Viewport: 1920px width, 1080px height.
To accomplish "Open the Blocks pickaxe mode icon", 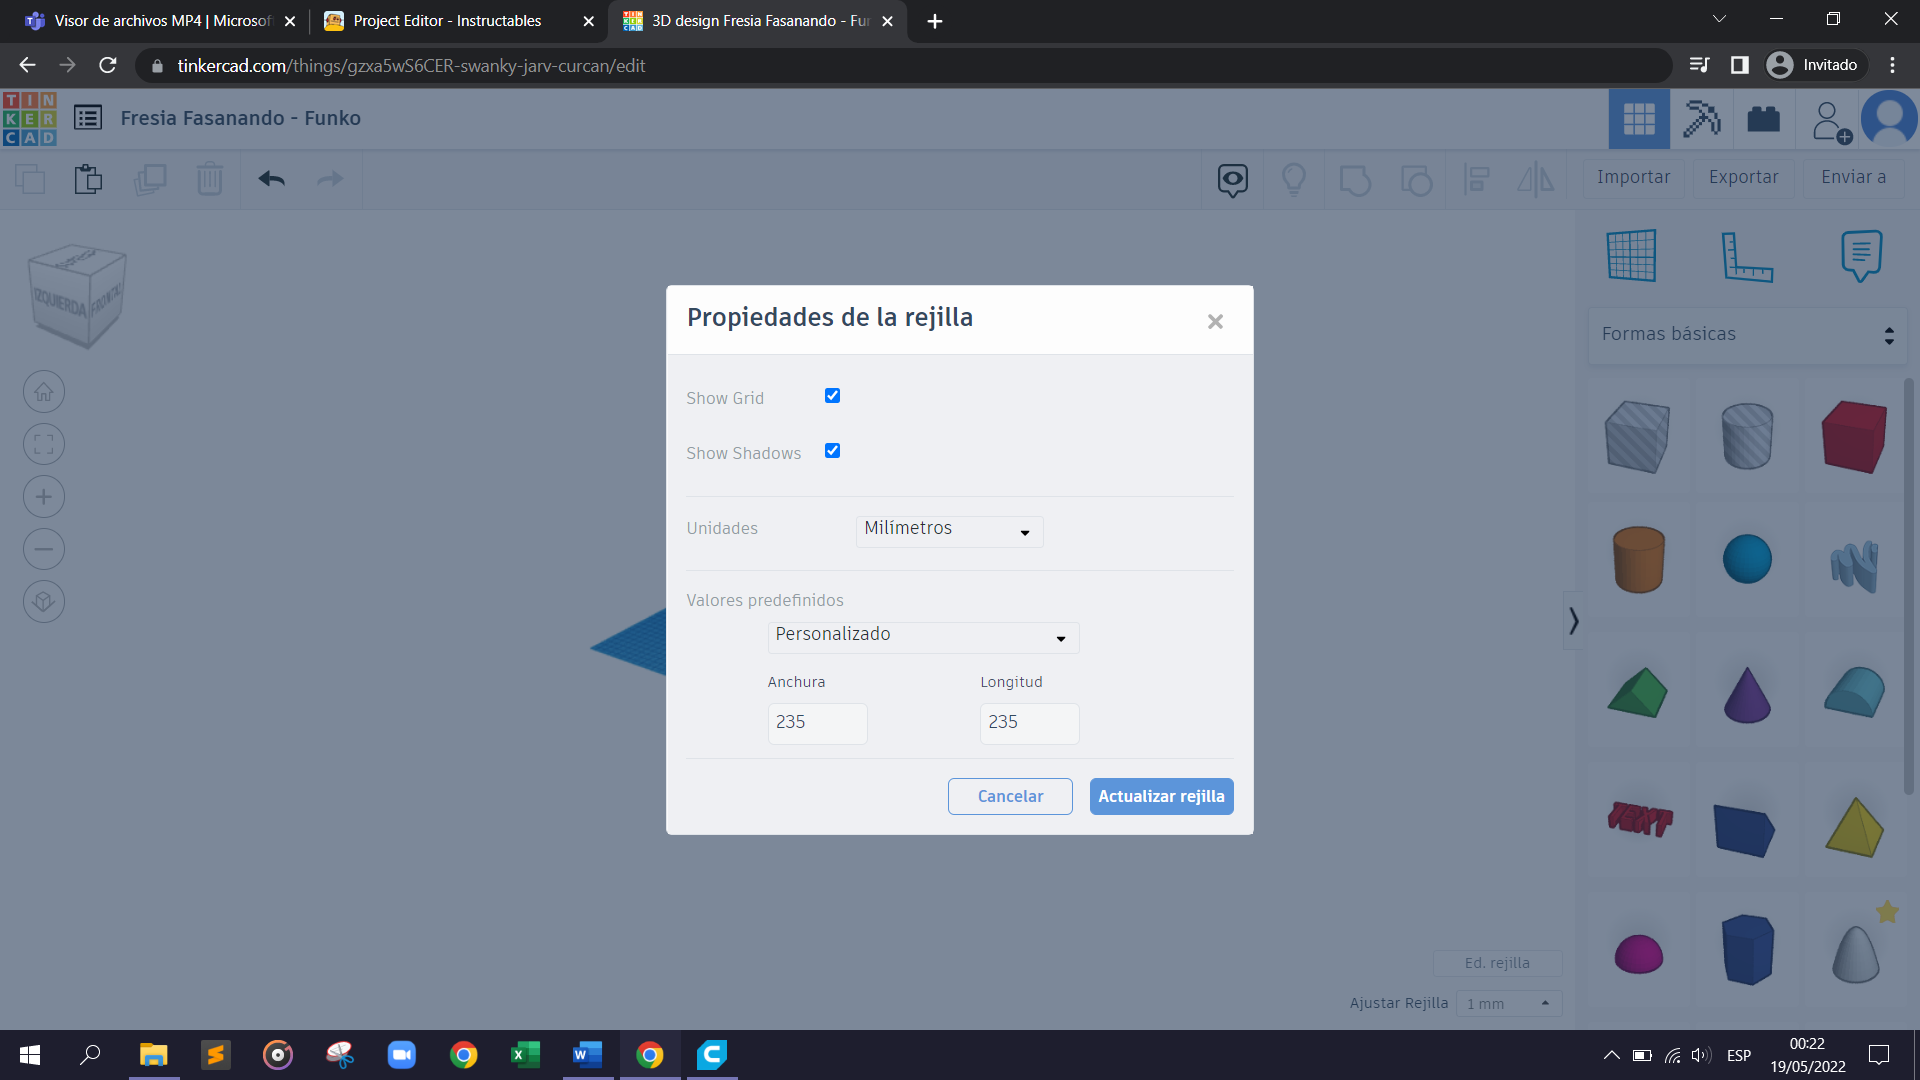I will click(1701, 119).
